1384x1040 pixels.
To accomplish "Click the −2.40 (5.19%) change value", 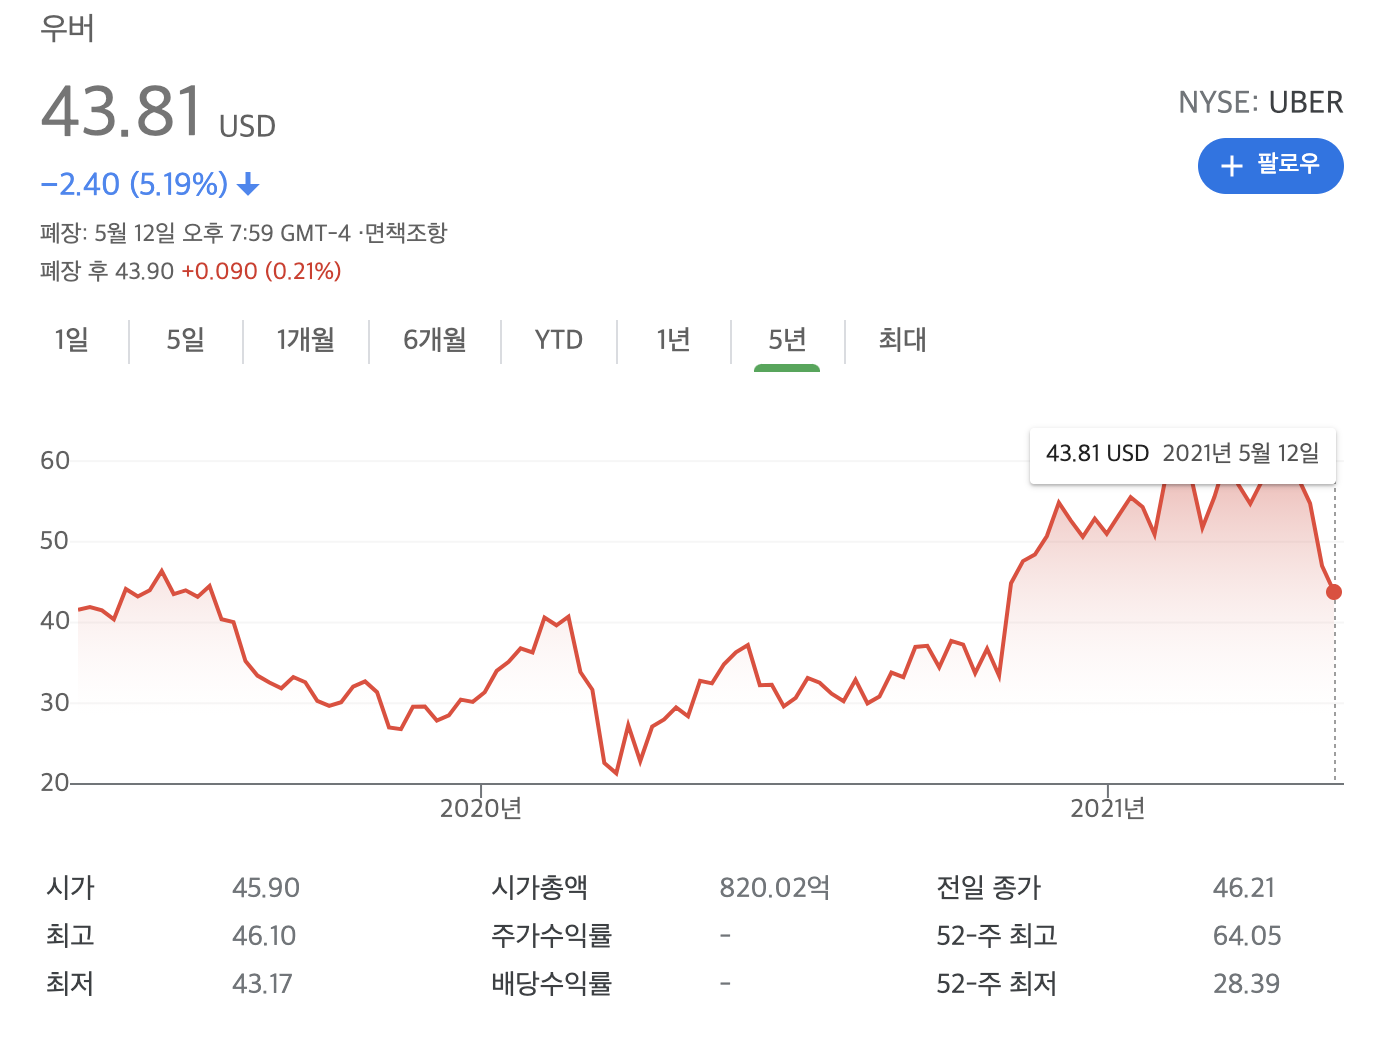I will point(134,184).
